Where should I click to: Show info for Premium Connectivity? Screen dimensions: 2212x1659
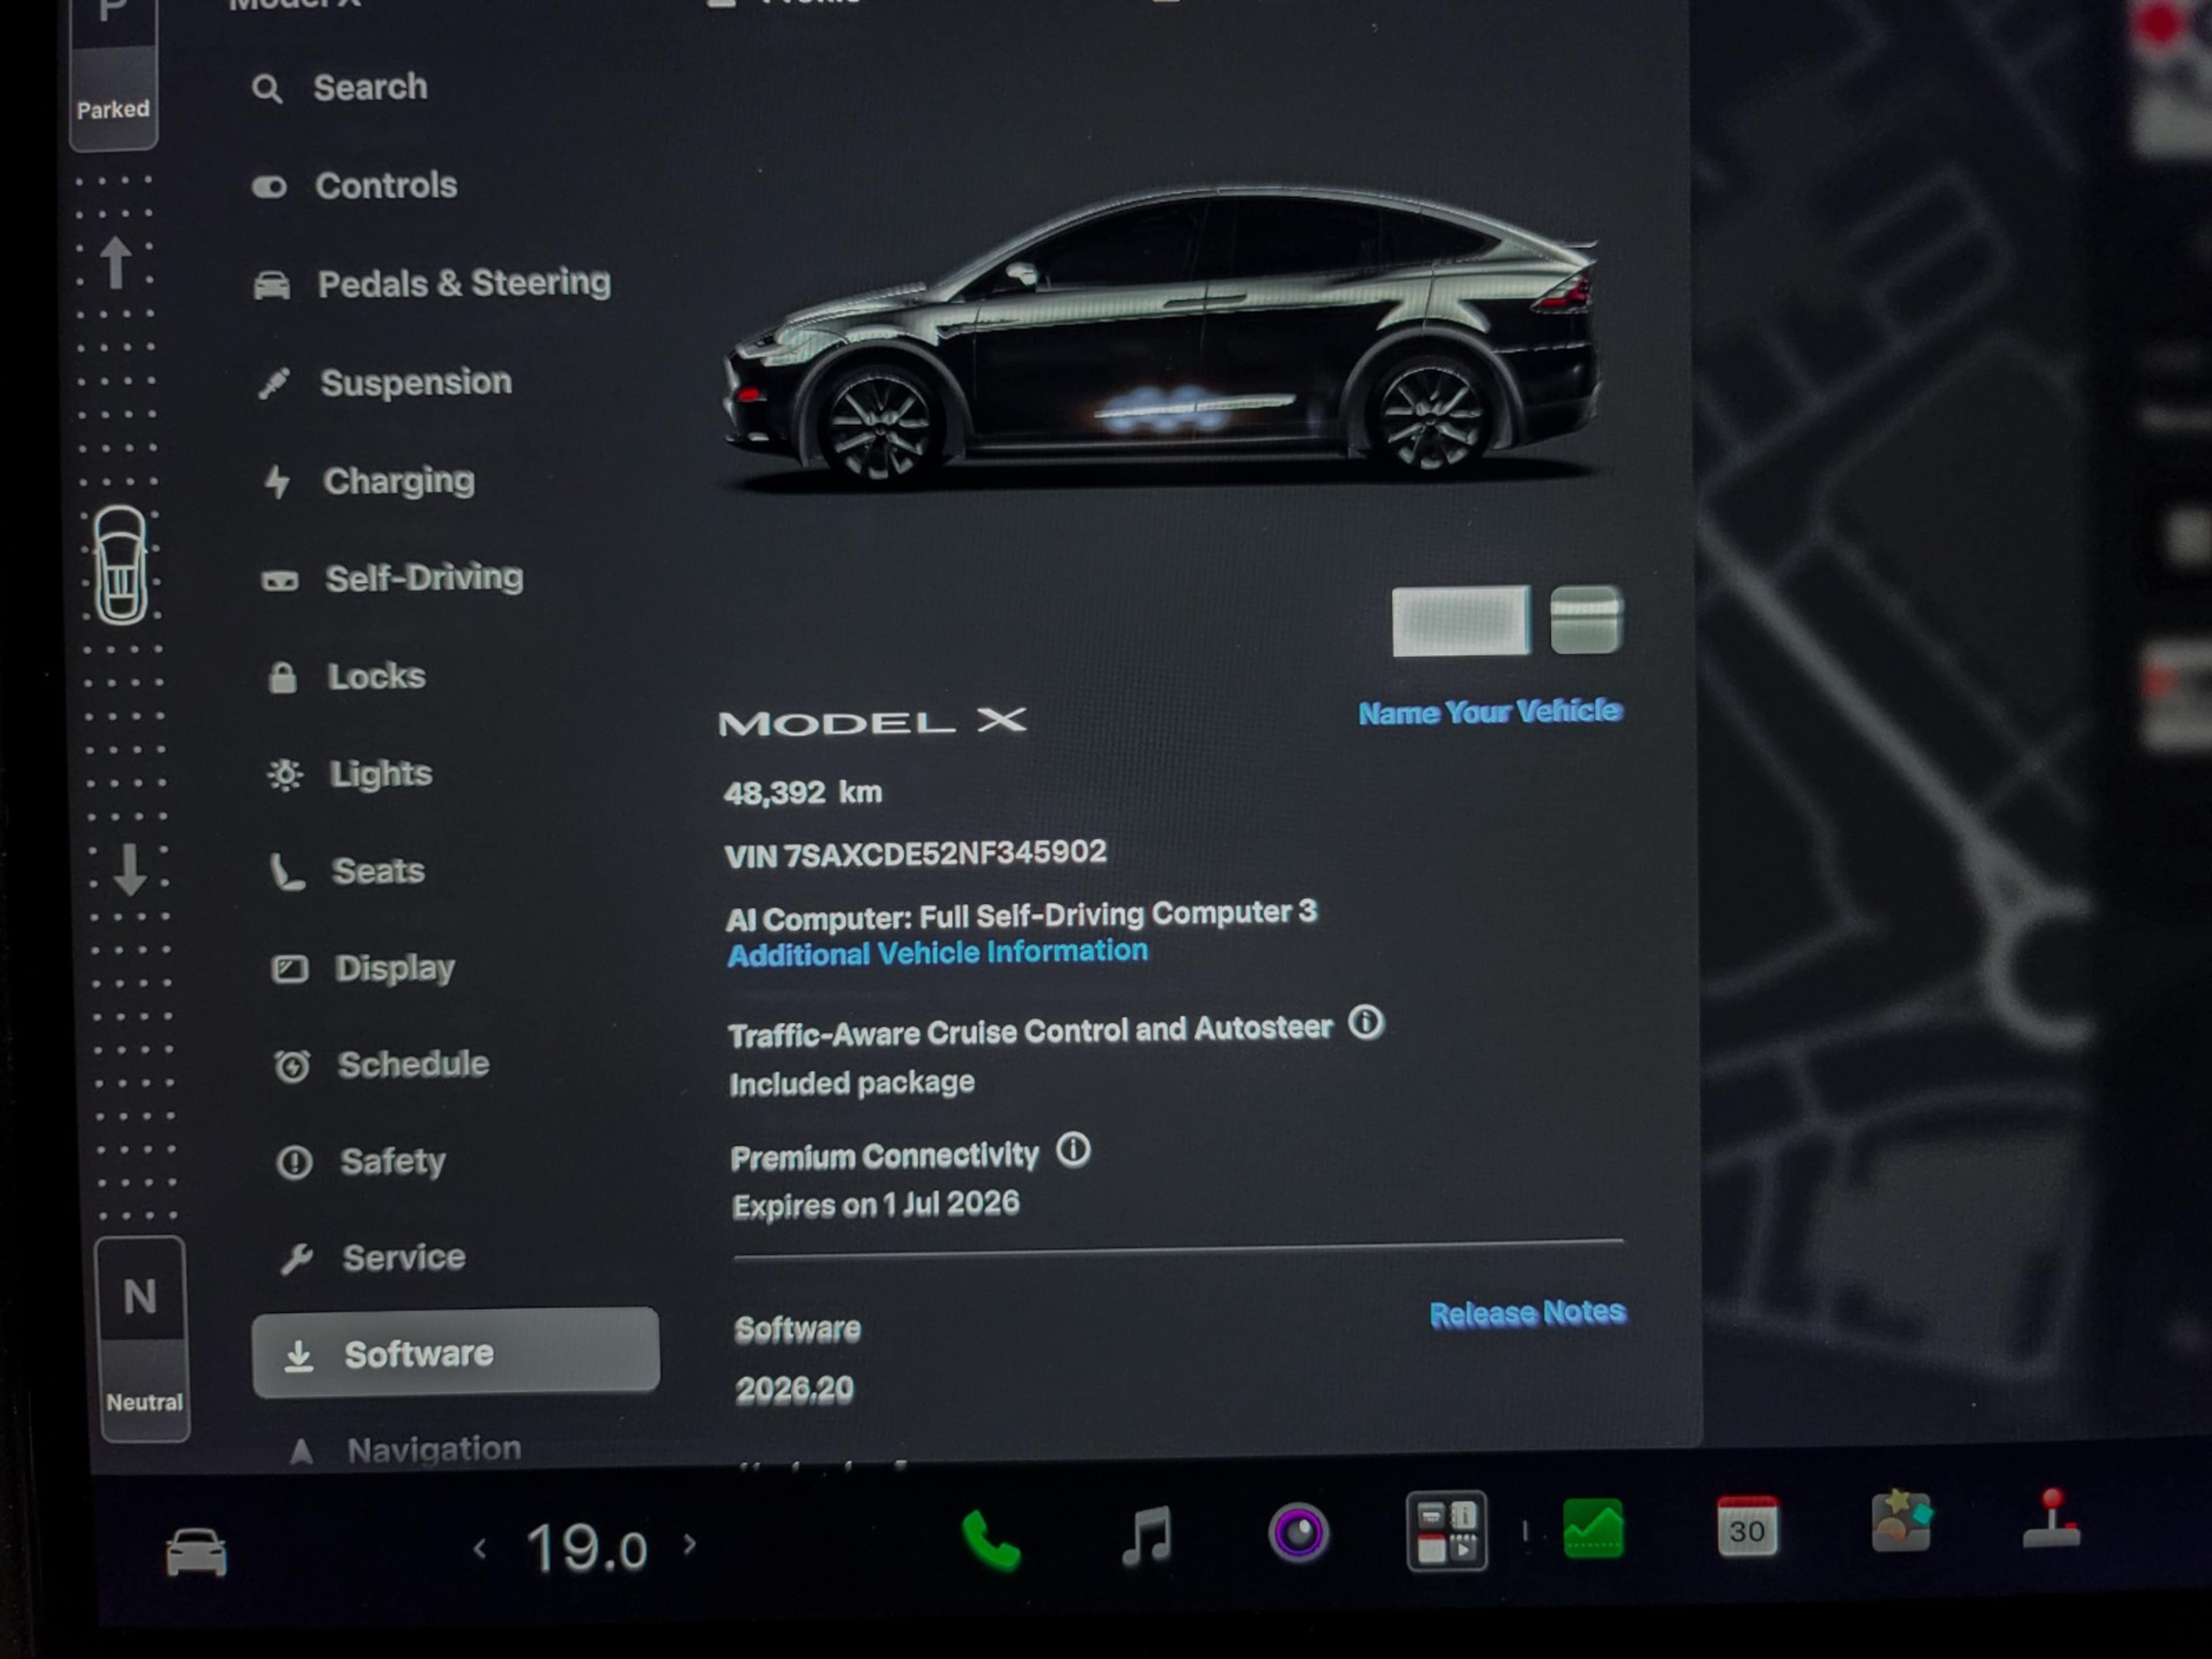pyautogui.click(x=1074, y=1150)
